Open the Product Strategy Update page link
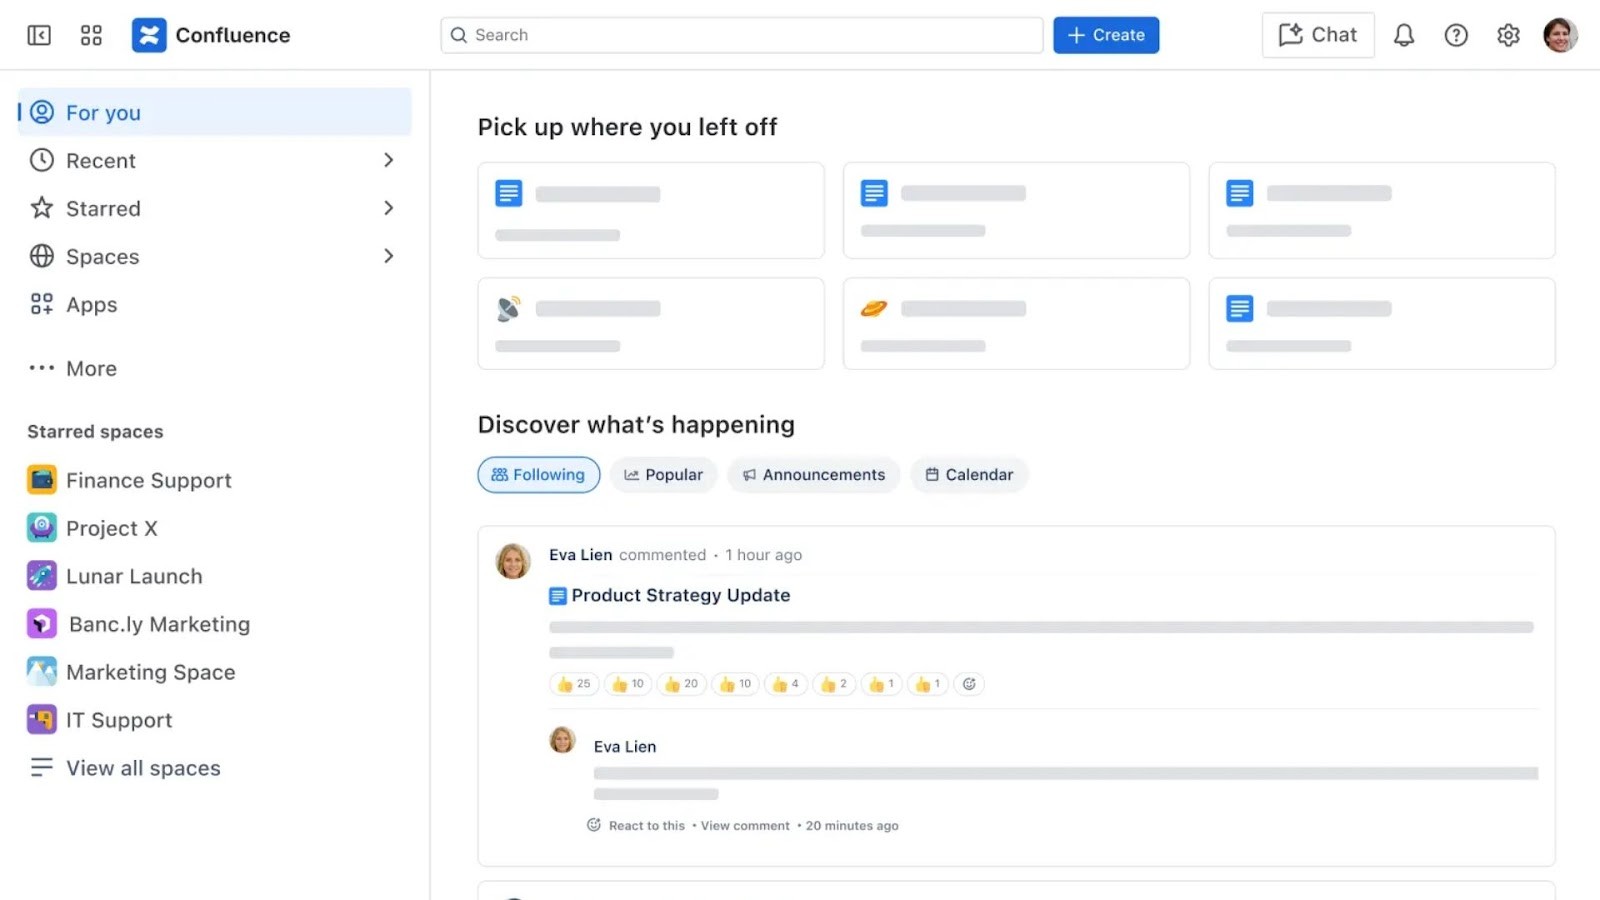Screen dimensions: 1600x900 (x=680, y=595)
